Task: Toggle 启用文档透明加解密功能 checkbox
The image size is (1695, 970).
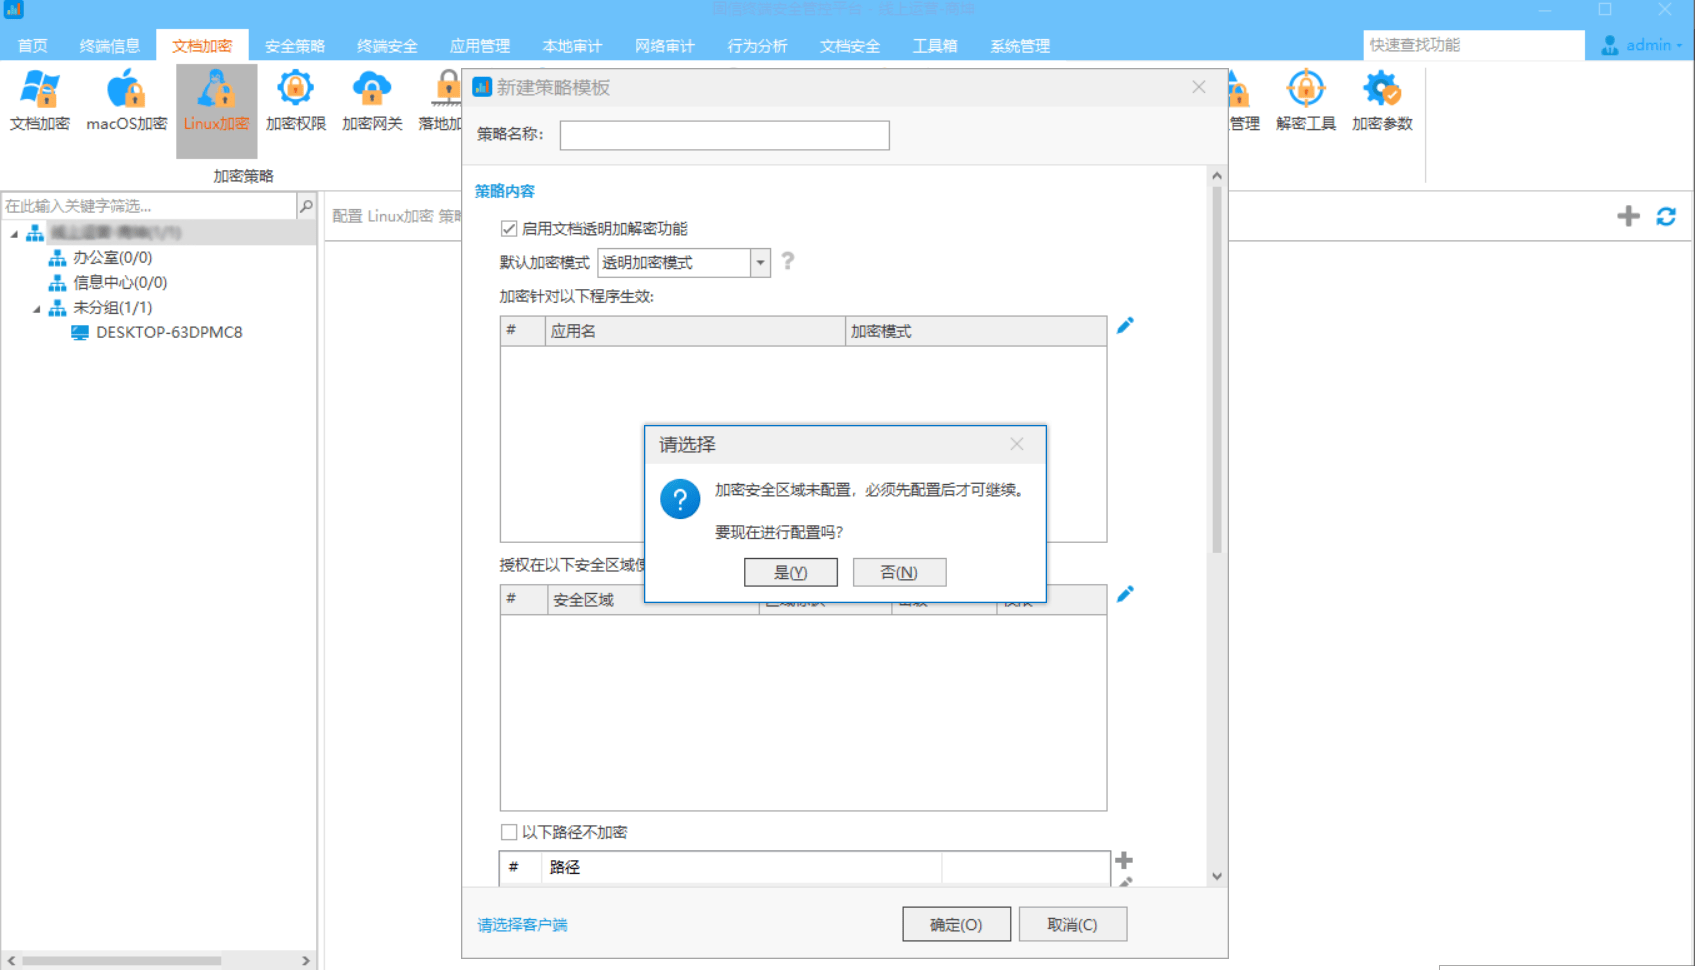Action: coord(509,229)
